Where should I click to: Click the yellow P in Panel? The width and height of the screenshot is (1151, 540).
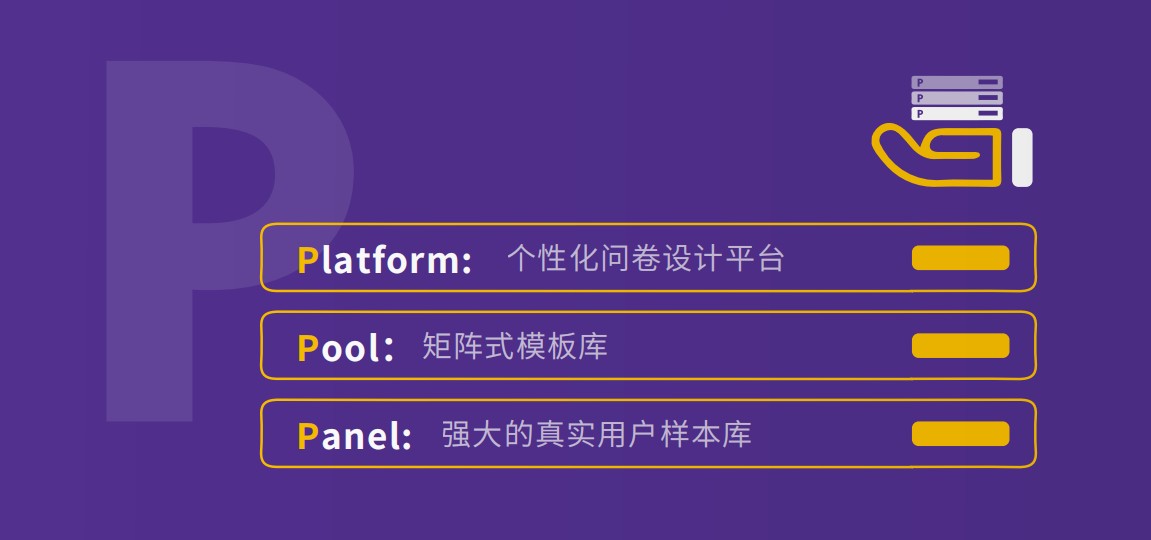pyautogui.click(x=307, y=436)
